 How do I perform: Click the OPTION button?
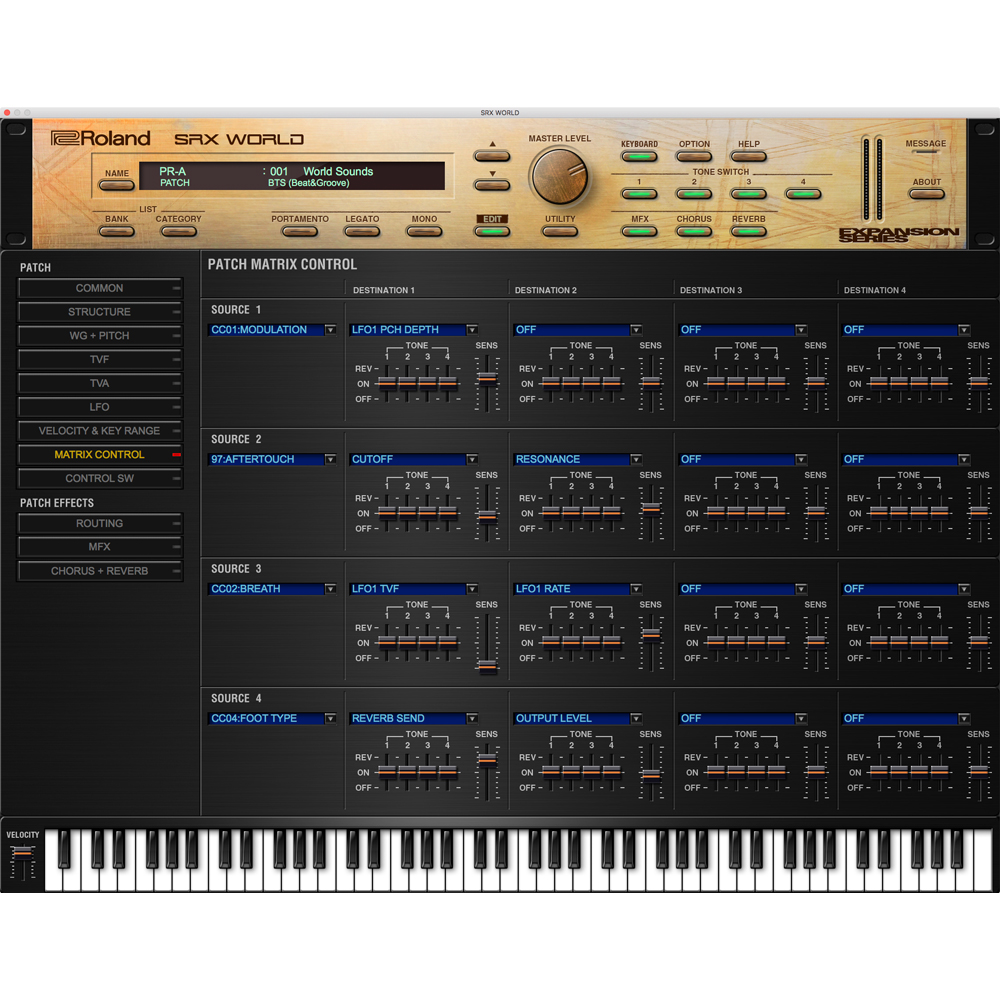(694, 156)
